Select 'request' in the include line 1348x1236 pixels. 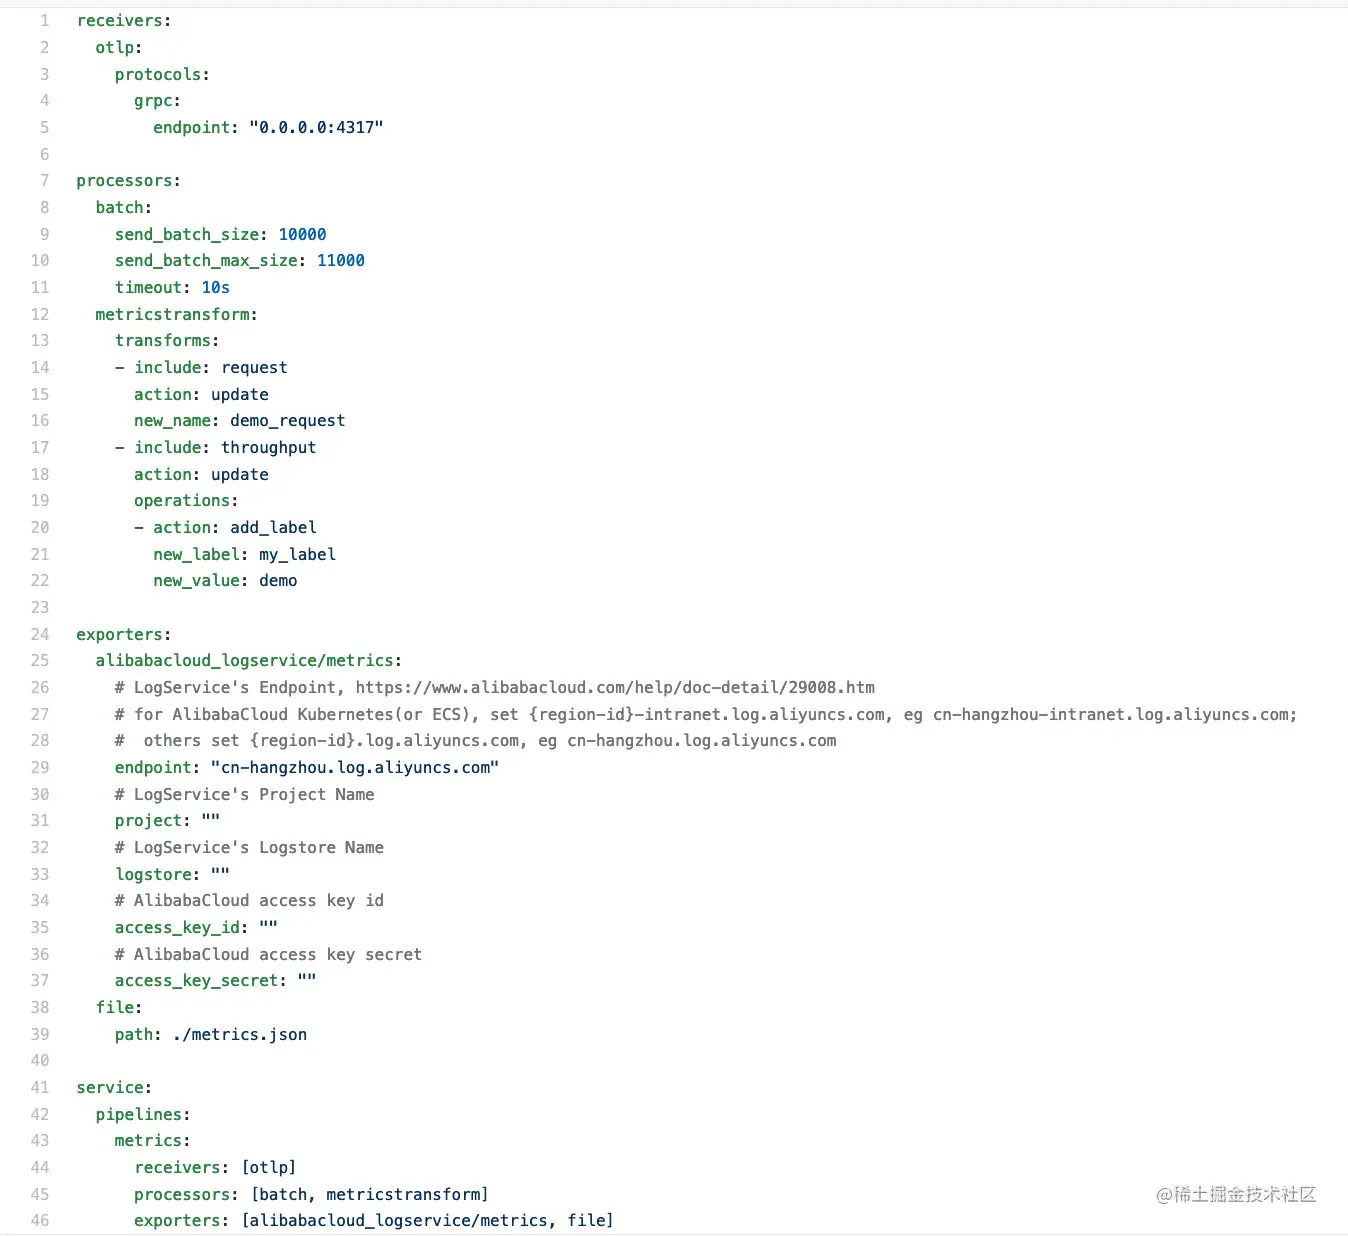[254, 367]
